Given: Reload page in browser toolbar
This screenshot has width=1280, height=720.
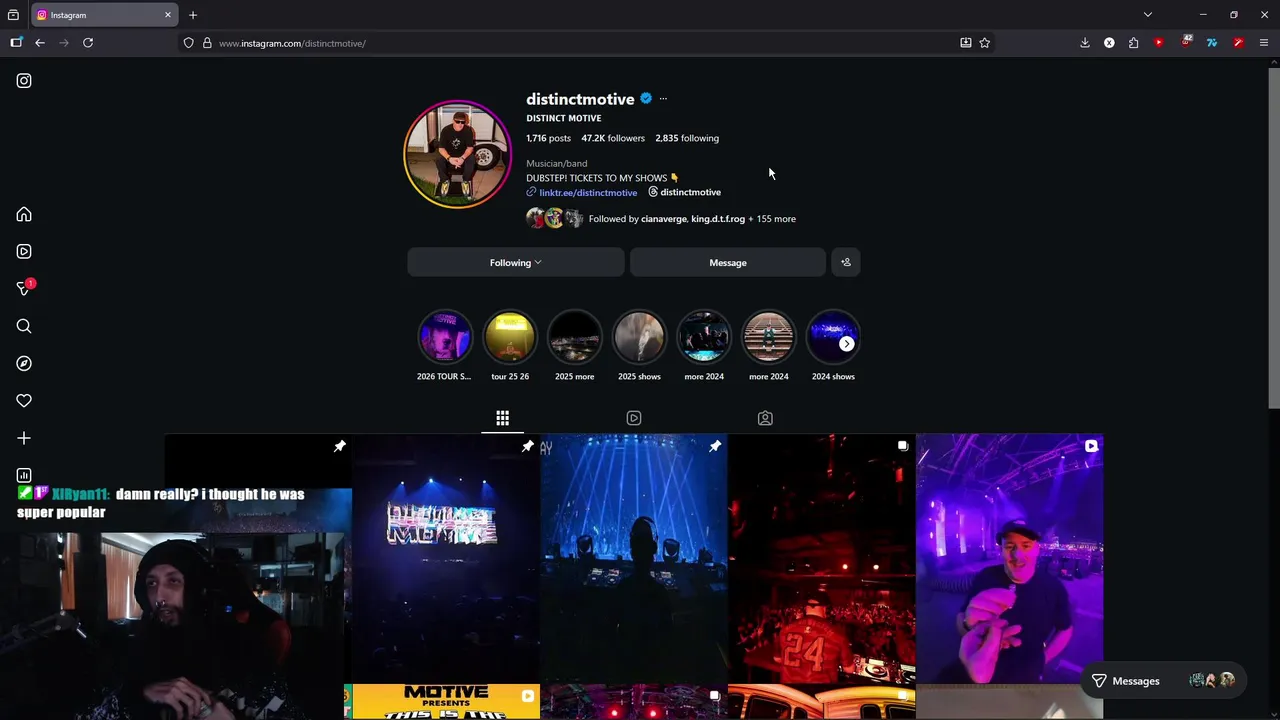Looking at the screenshot, I should point(88,43).
